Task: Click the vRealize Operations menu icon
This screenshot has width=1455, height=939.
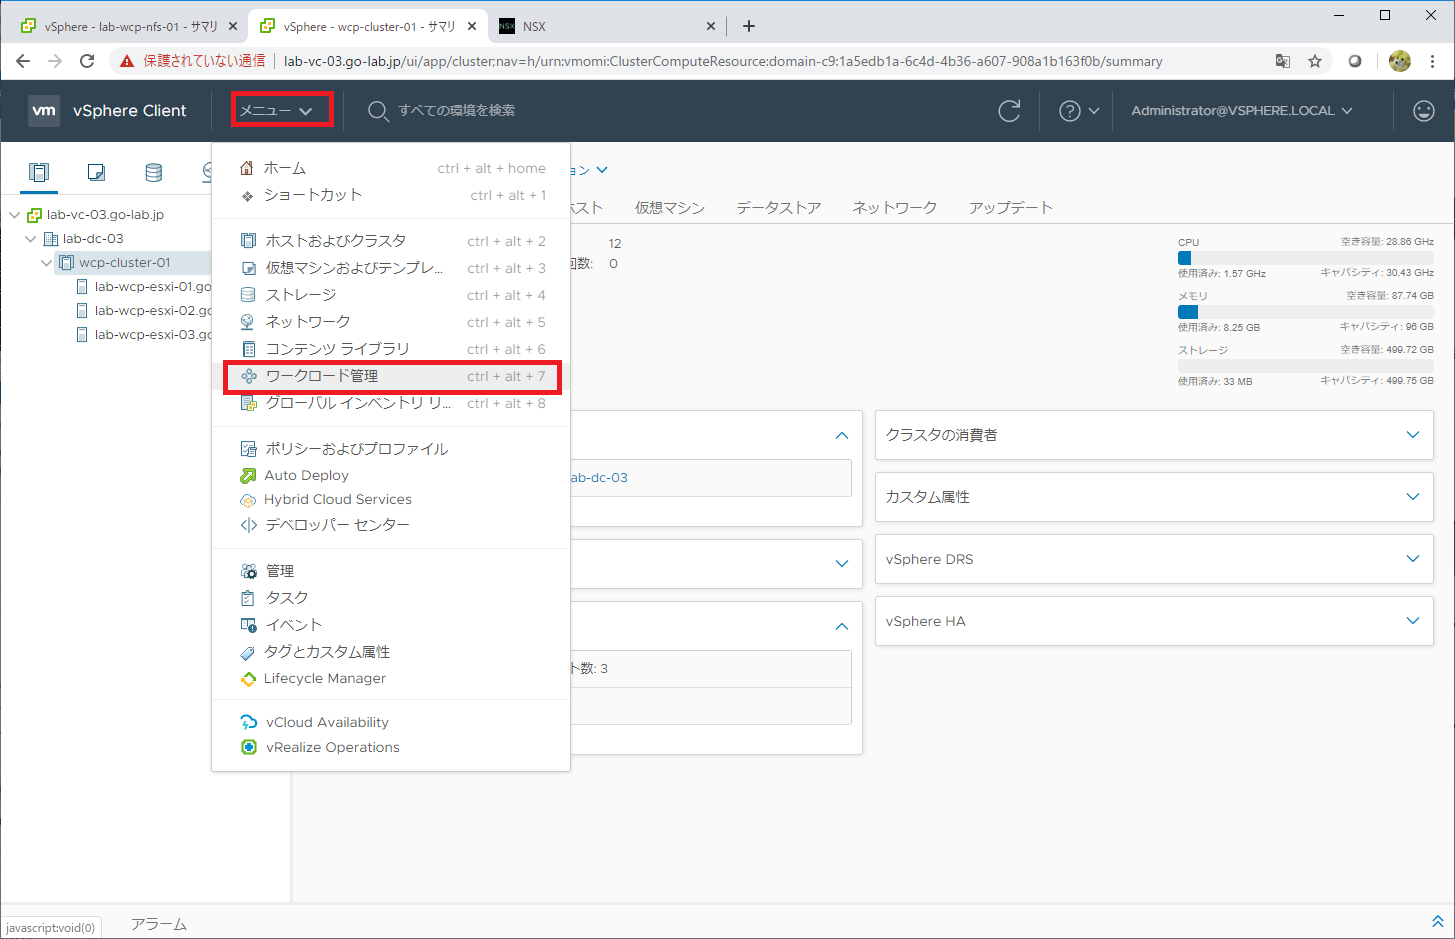Action: [x=249, y=747]
